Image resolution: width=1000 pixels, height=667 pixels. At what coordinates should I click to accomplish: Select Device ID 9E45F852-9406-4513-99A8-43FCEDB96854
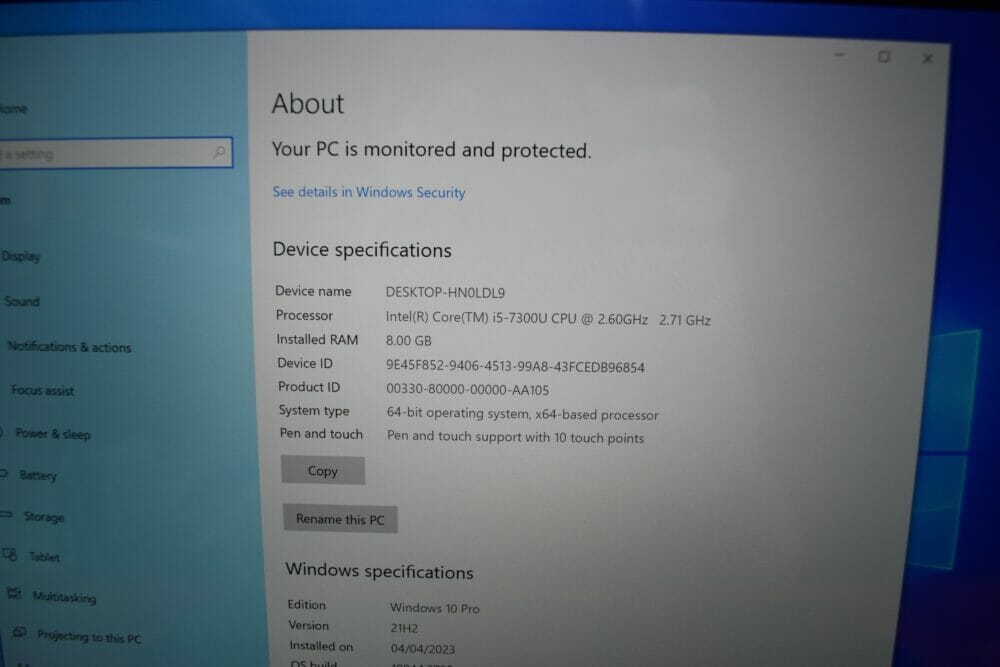515,366
